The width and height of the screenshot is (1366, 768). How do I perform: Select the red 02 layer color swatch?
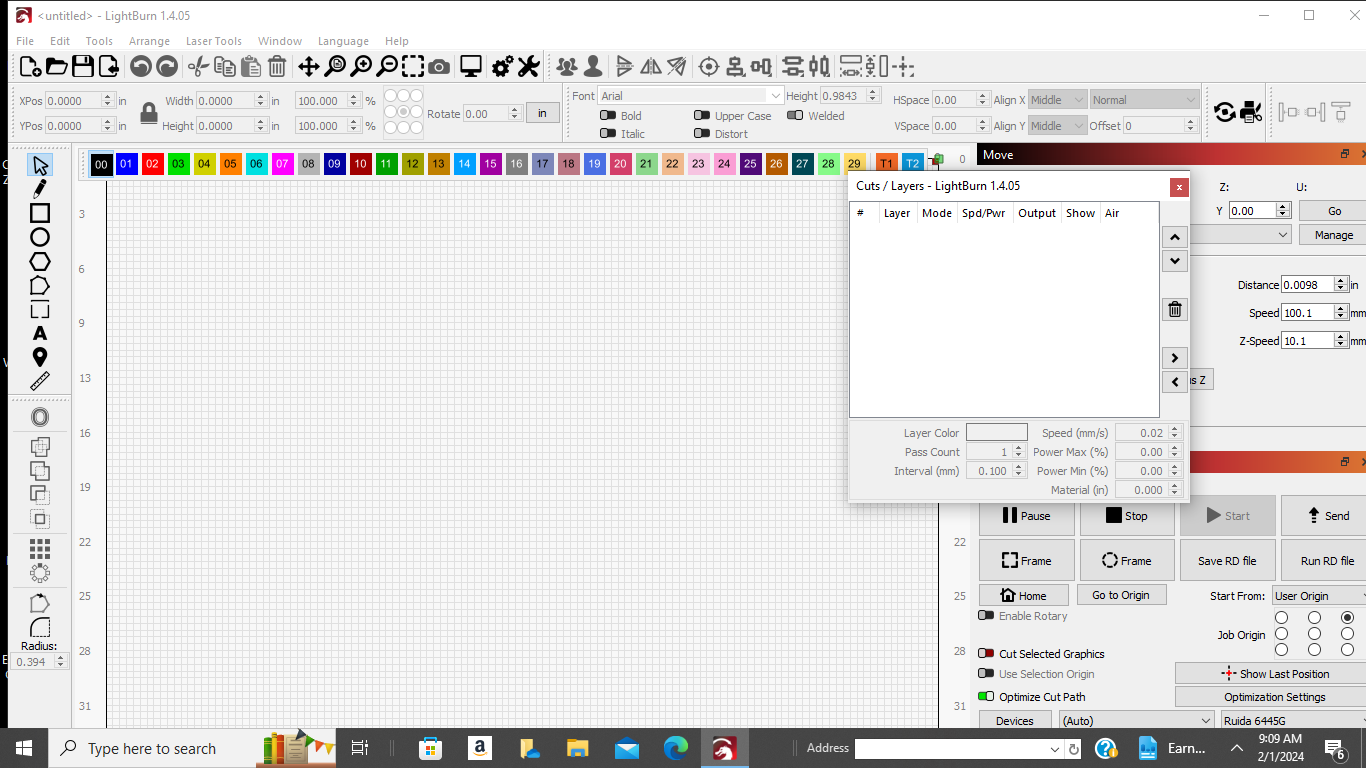click(x=152, y=164)
